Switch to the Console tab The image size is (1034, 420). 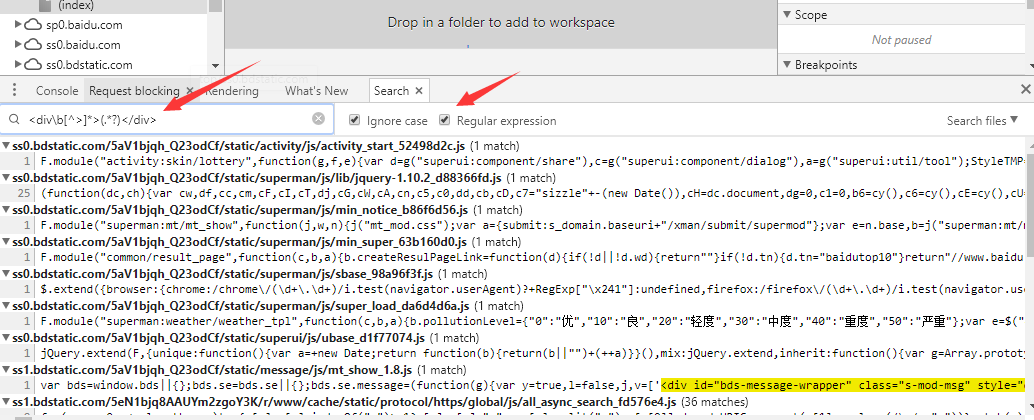57,90
